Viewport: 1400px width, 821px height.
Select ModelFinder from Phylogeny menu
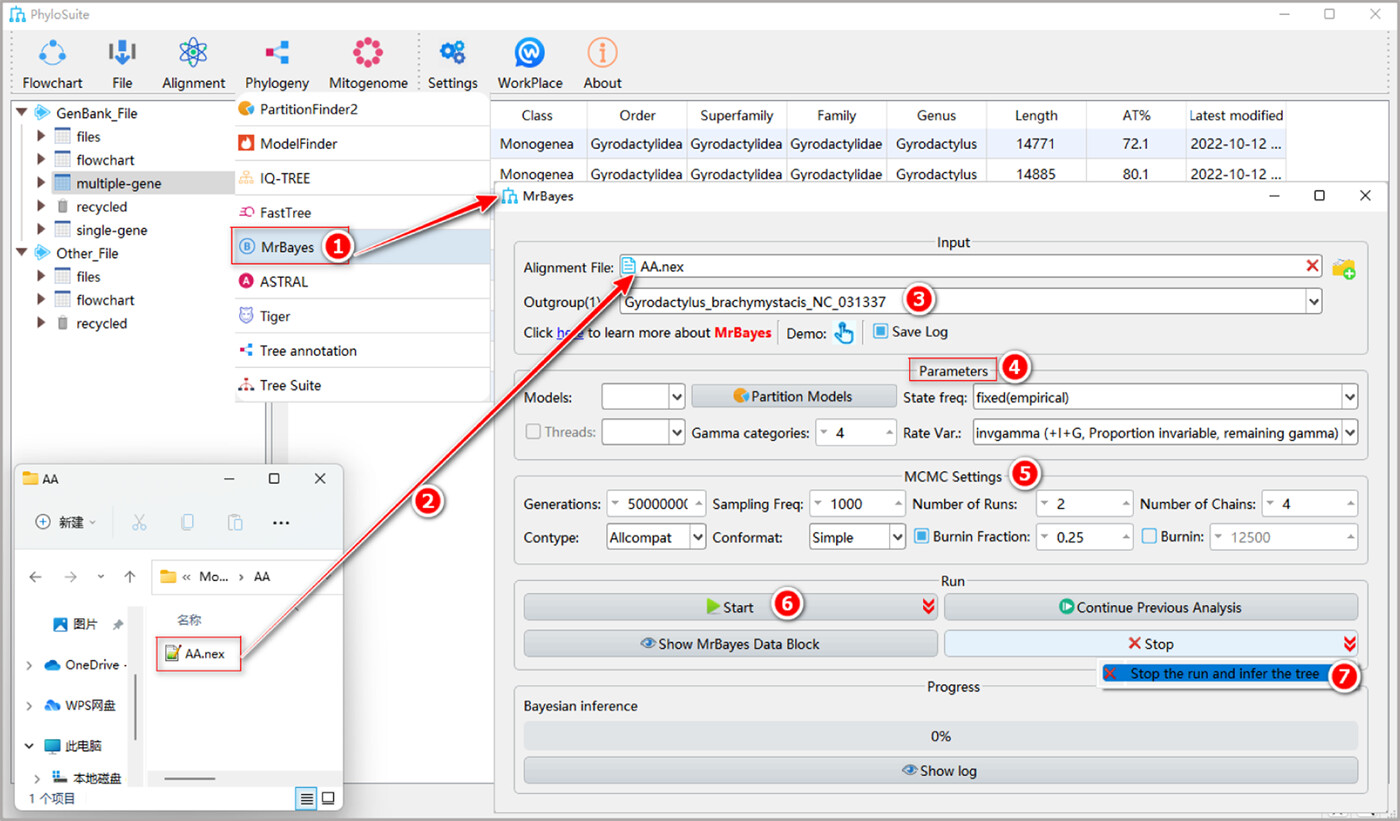pos(362,144)
